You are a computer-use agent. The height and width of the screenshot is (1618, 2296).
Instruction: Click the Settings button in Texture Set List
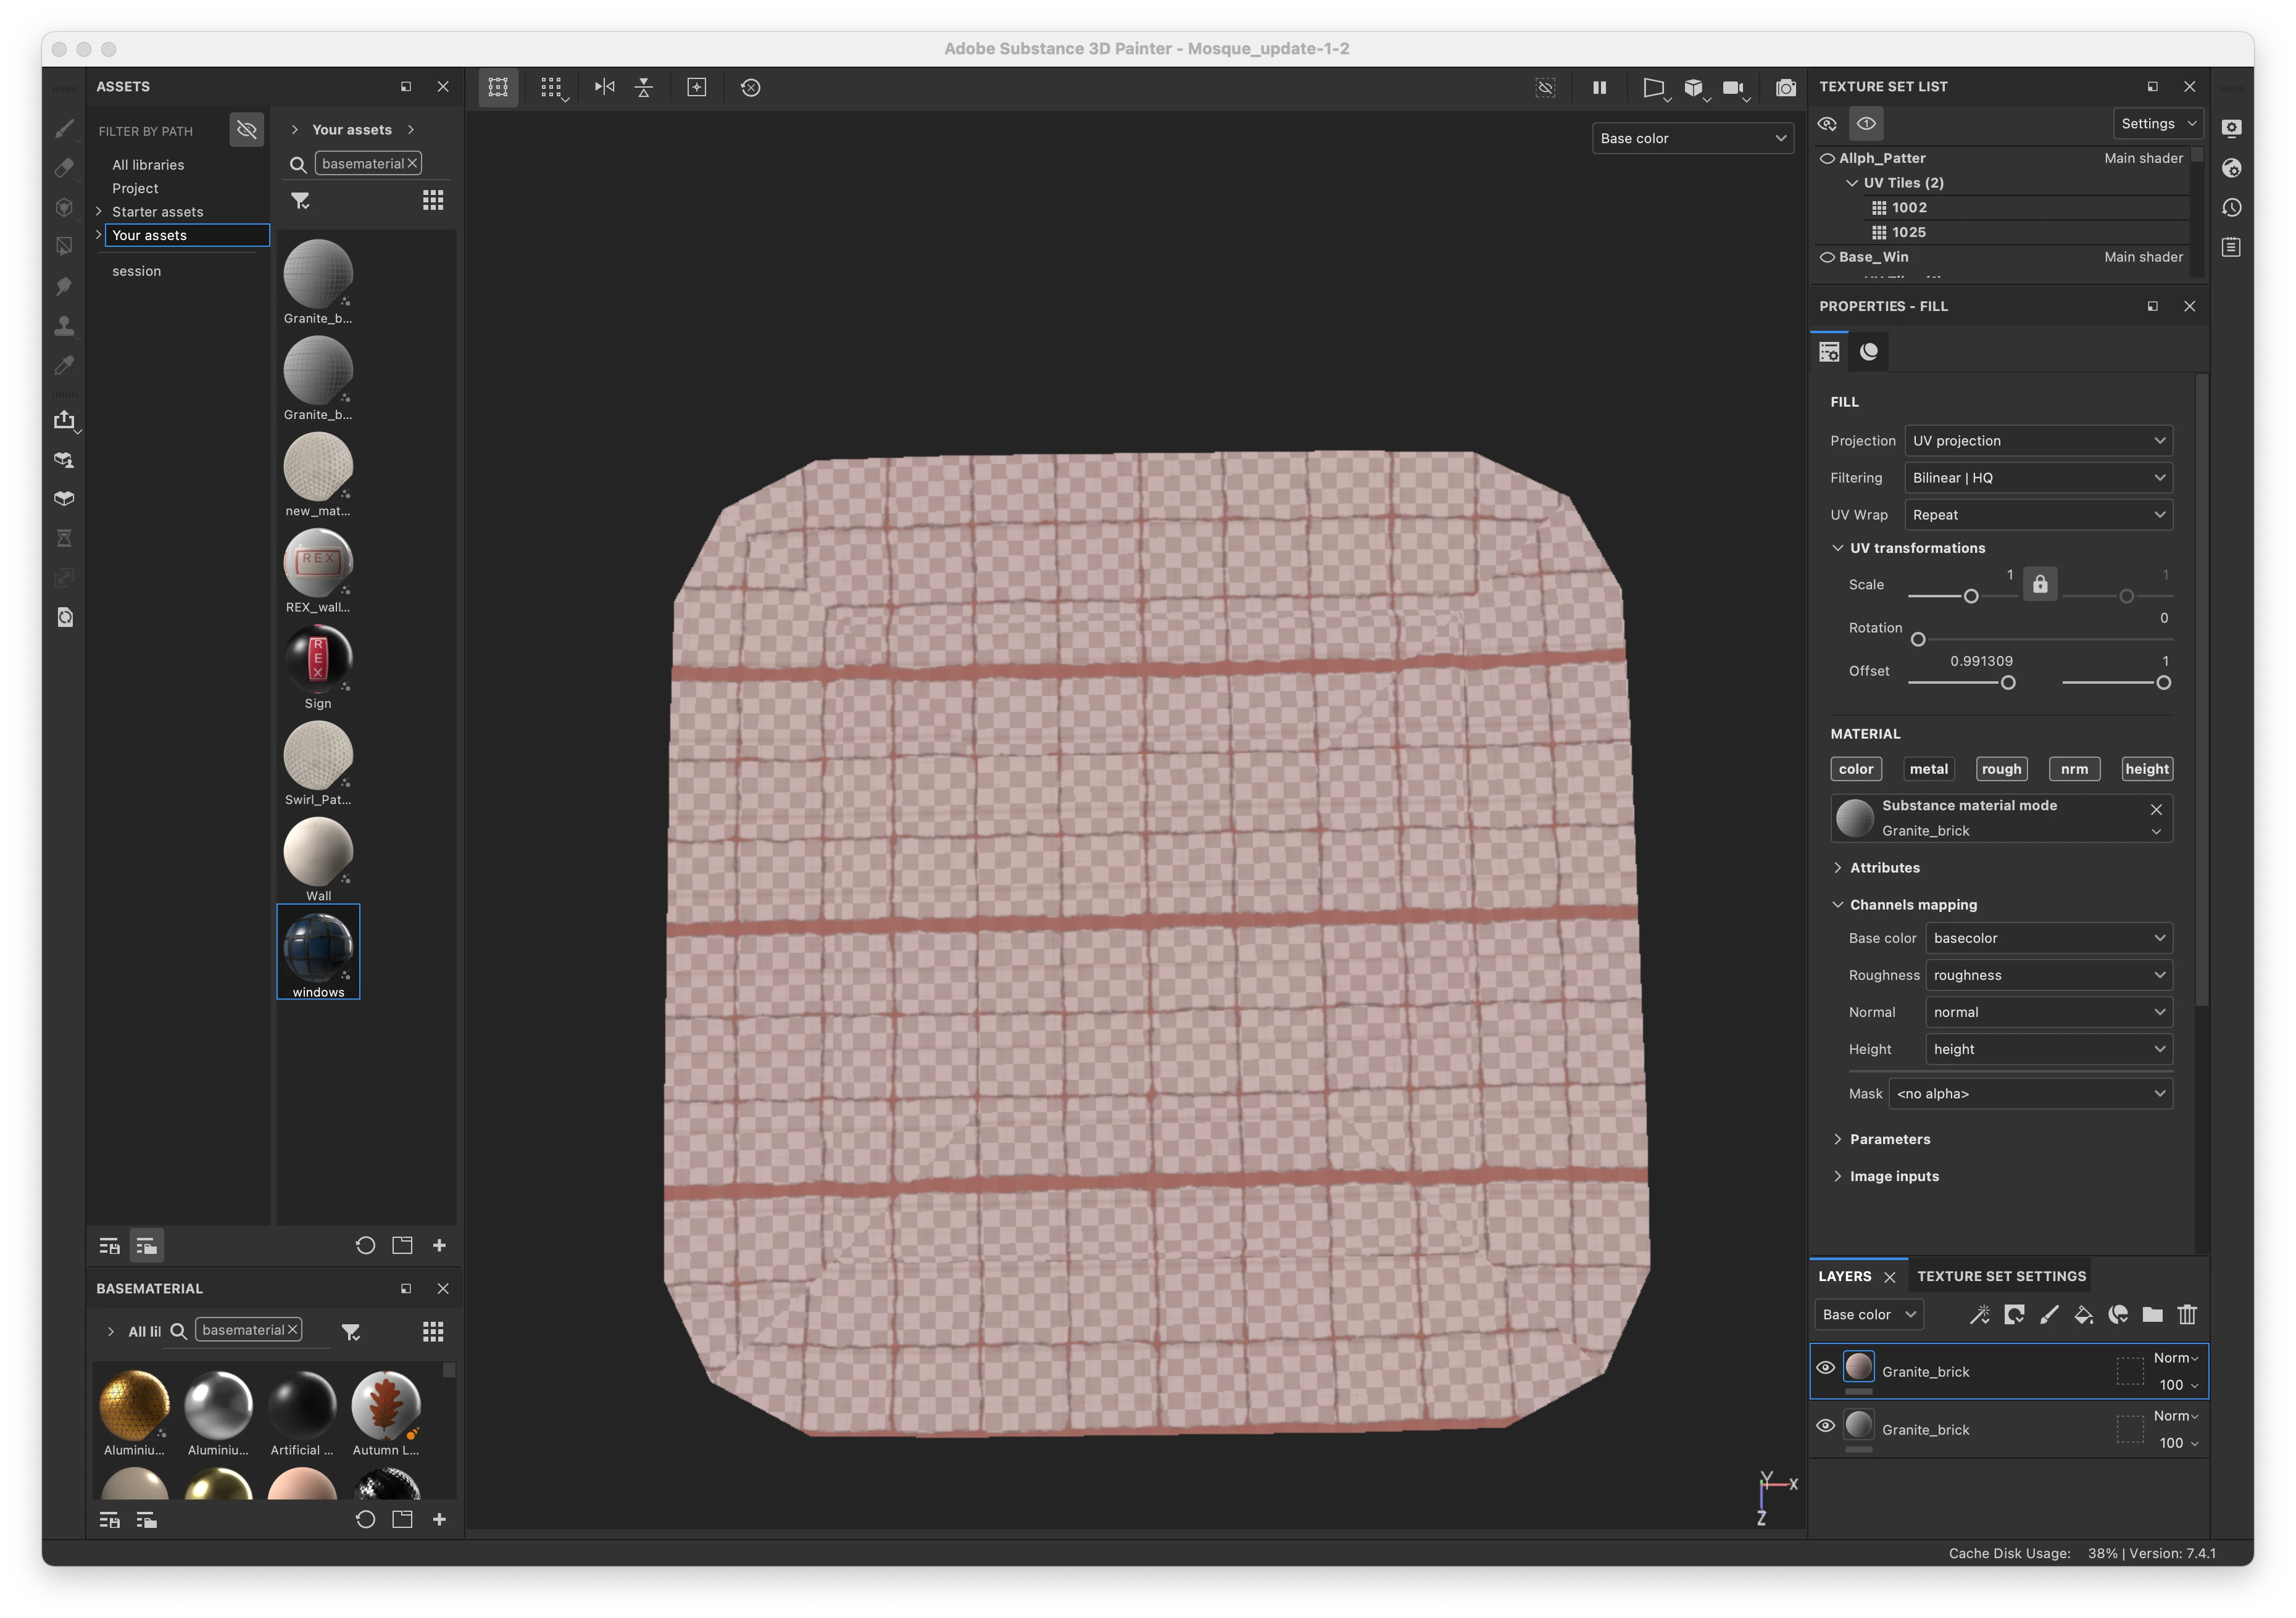click(2158, 124)
